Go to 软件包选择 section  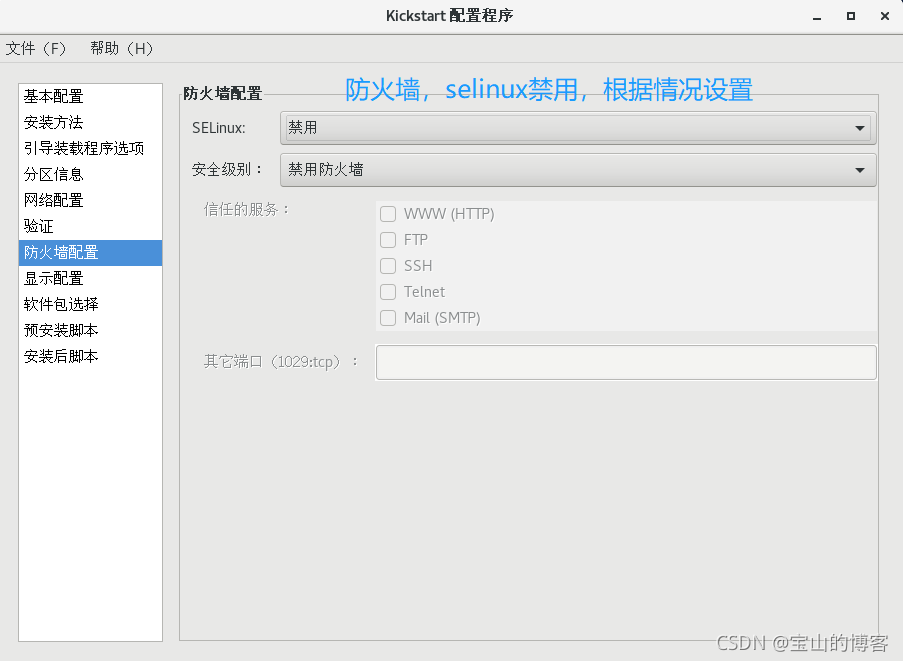tap(61, 304)
